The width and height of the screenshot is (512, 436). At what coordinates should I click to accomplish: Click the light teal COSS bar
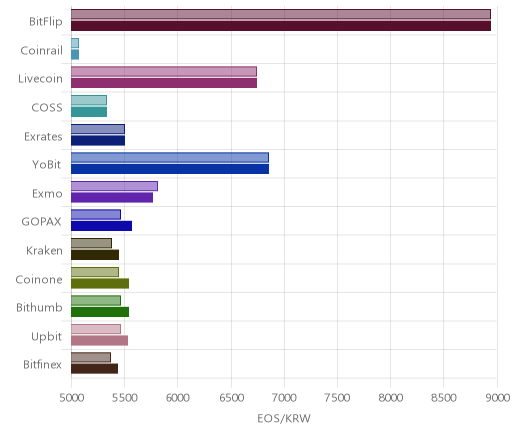(x=89, y=100)
